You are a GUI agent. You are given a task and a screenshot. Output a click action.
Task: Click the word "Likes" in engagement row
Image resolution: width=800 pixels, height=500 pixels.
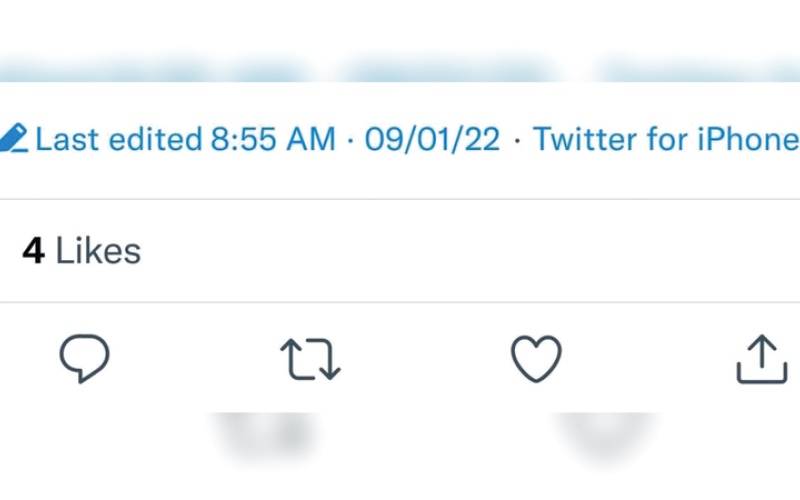click(98, 251)
